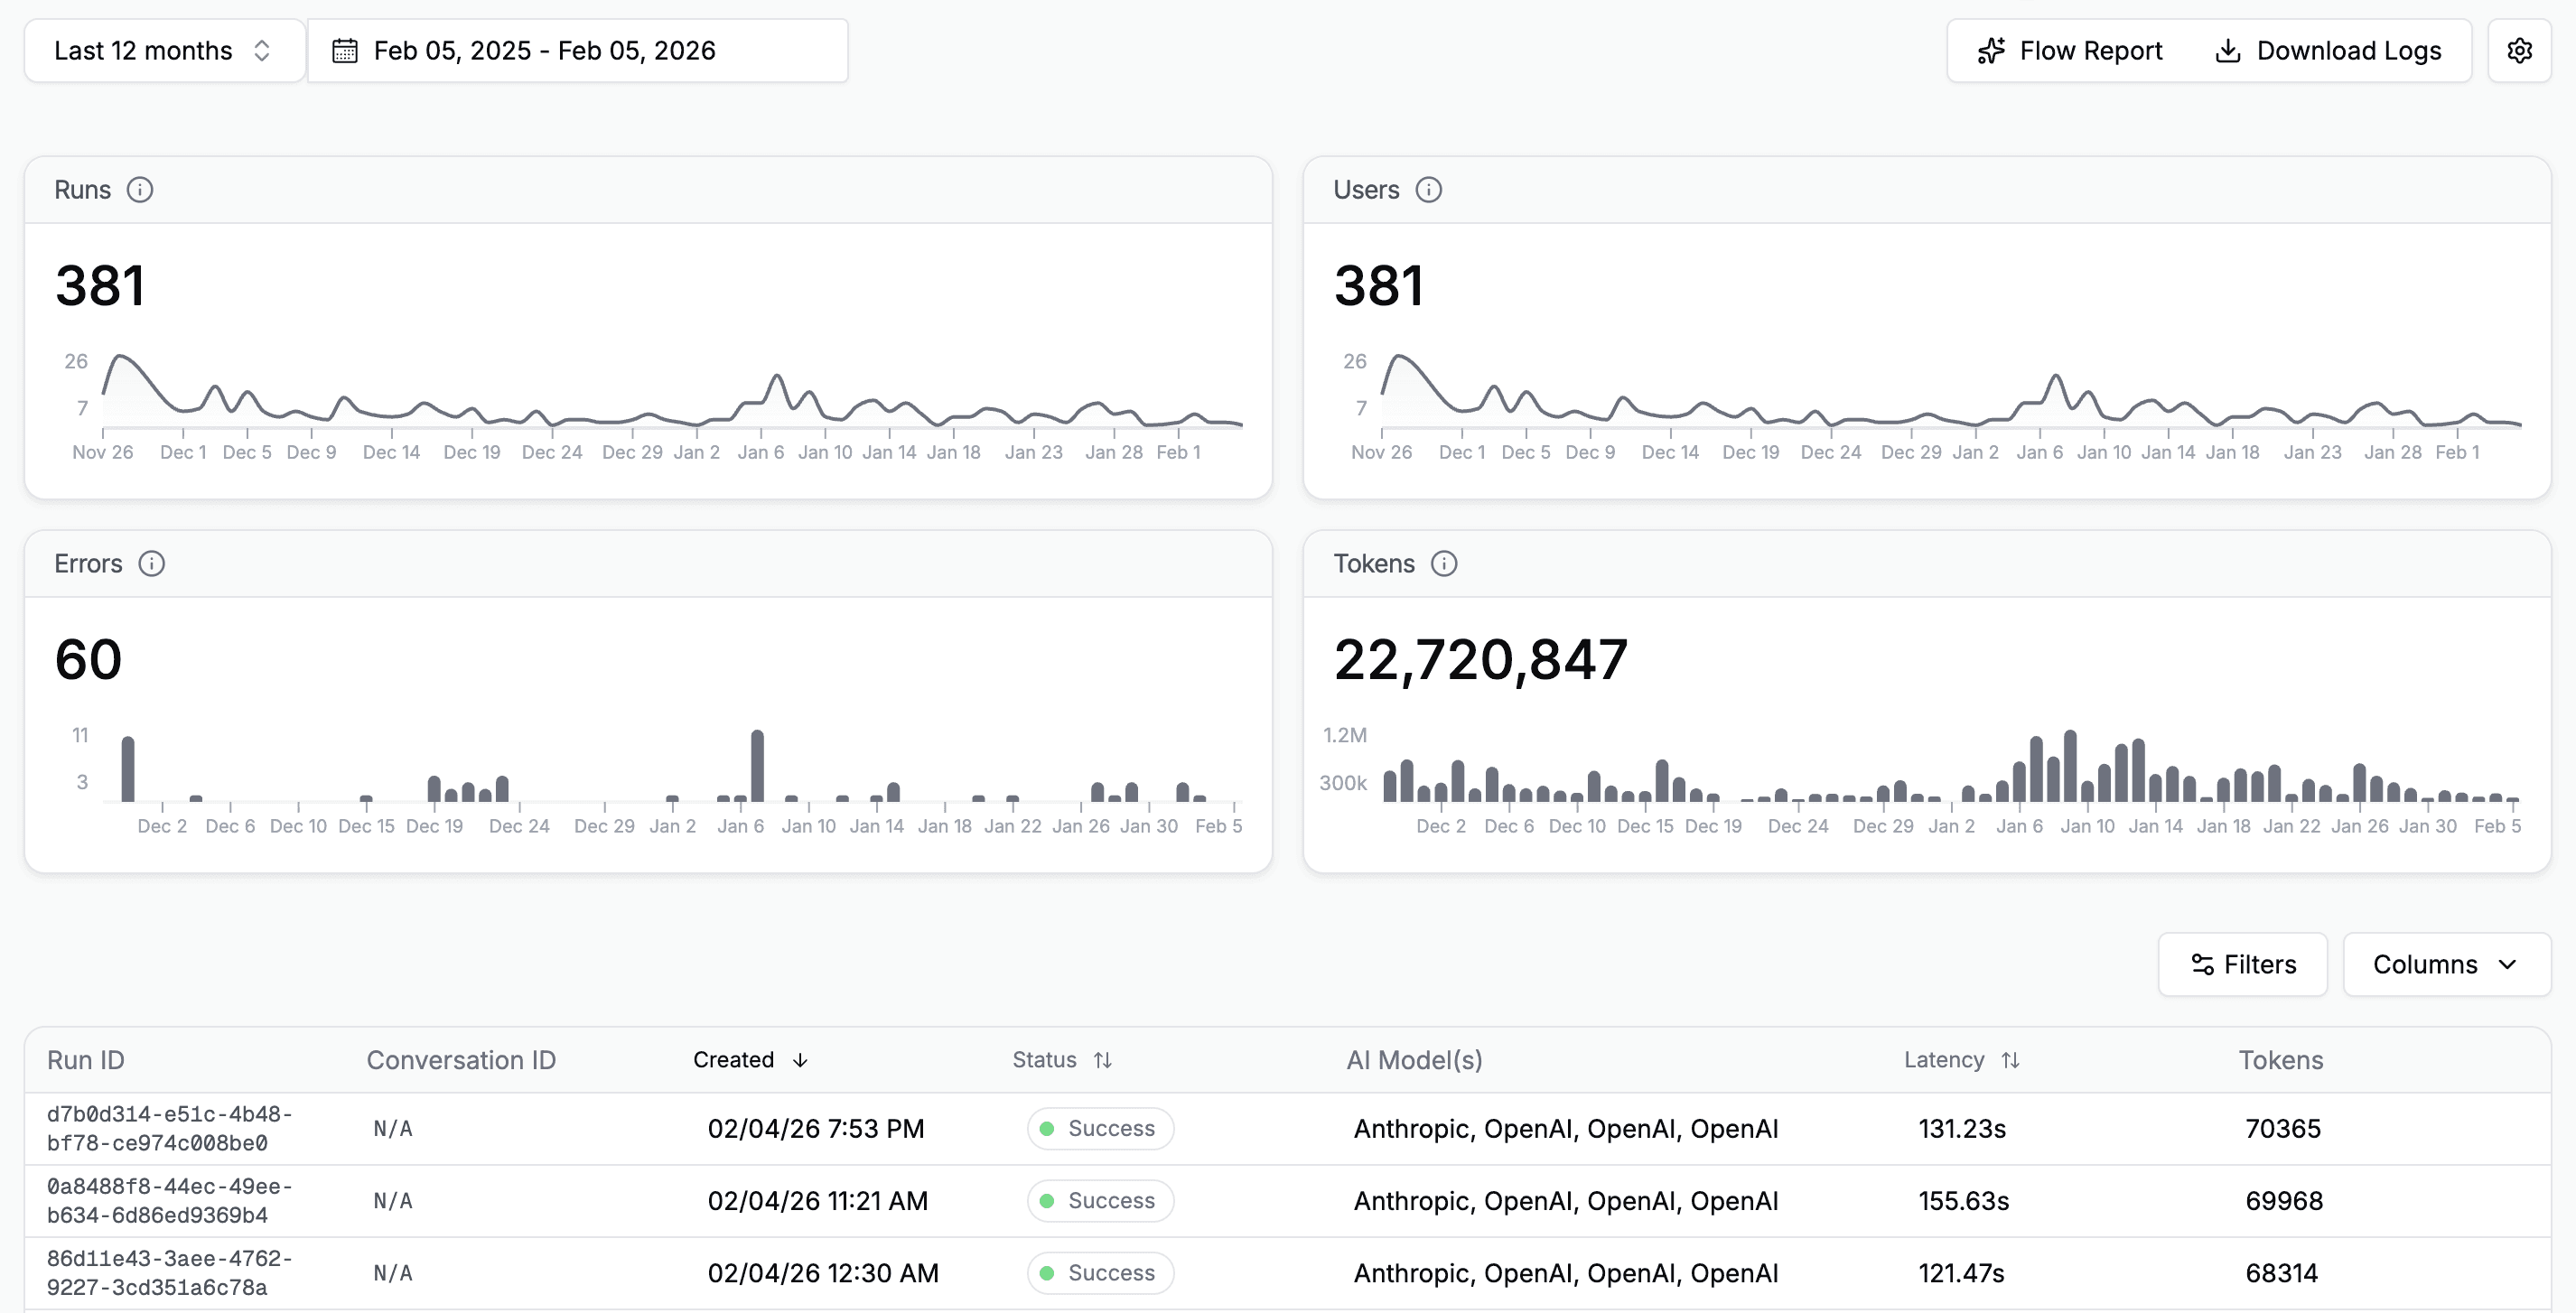Image resolution: width=2576 pixels, height=1313 pixels.
Task: Click the Tokens info icon
Action: point(1443,564)
